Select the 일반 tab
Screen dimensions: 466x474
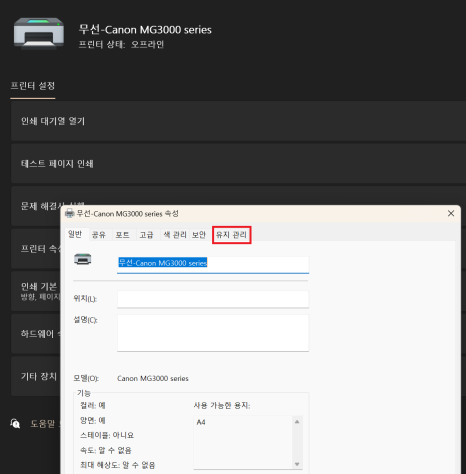[75, 234]
